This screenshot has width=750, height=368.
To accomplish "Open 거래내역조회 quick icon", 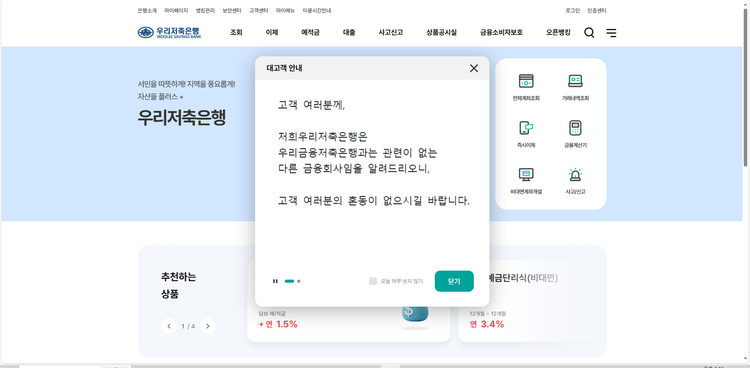I will click(x=575, y=87).
